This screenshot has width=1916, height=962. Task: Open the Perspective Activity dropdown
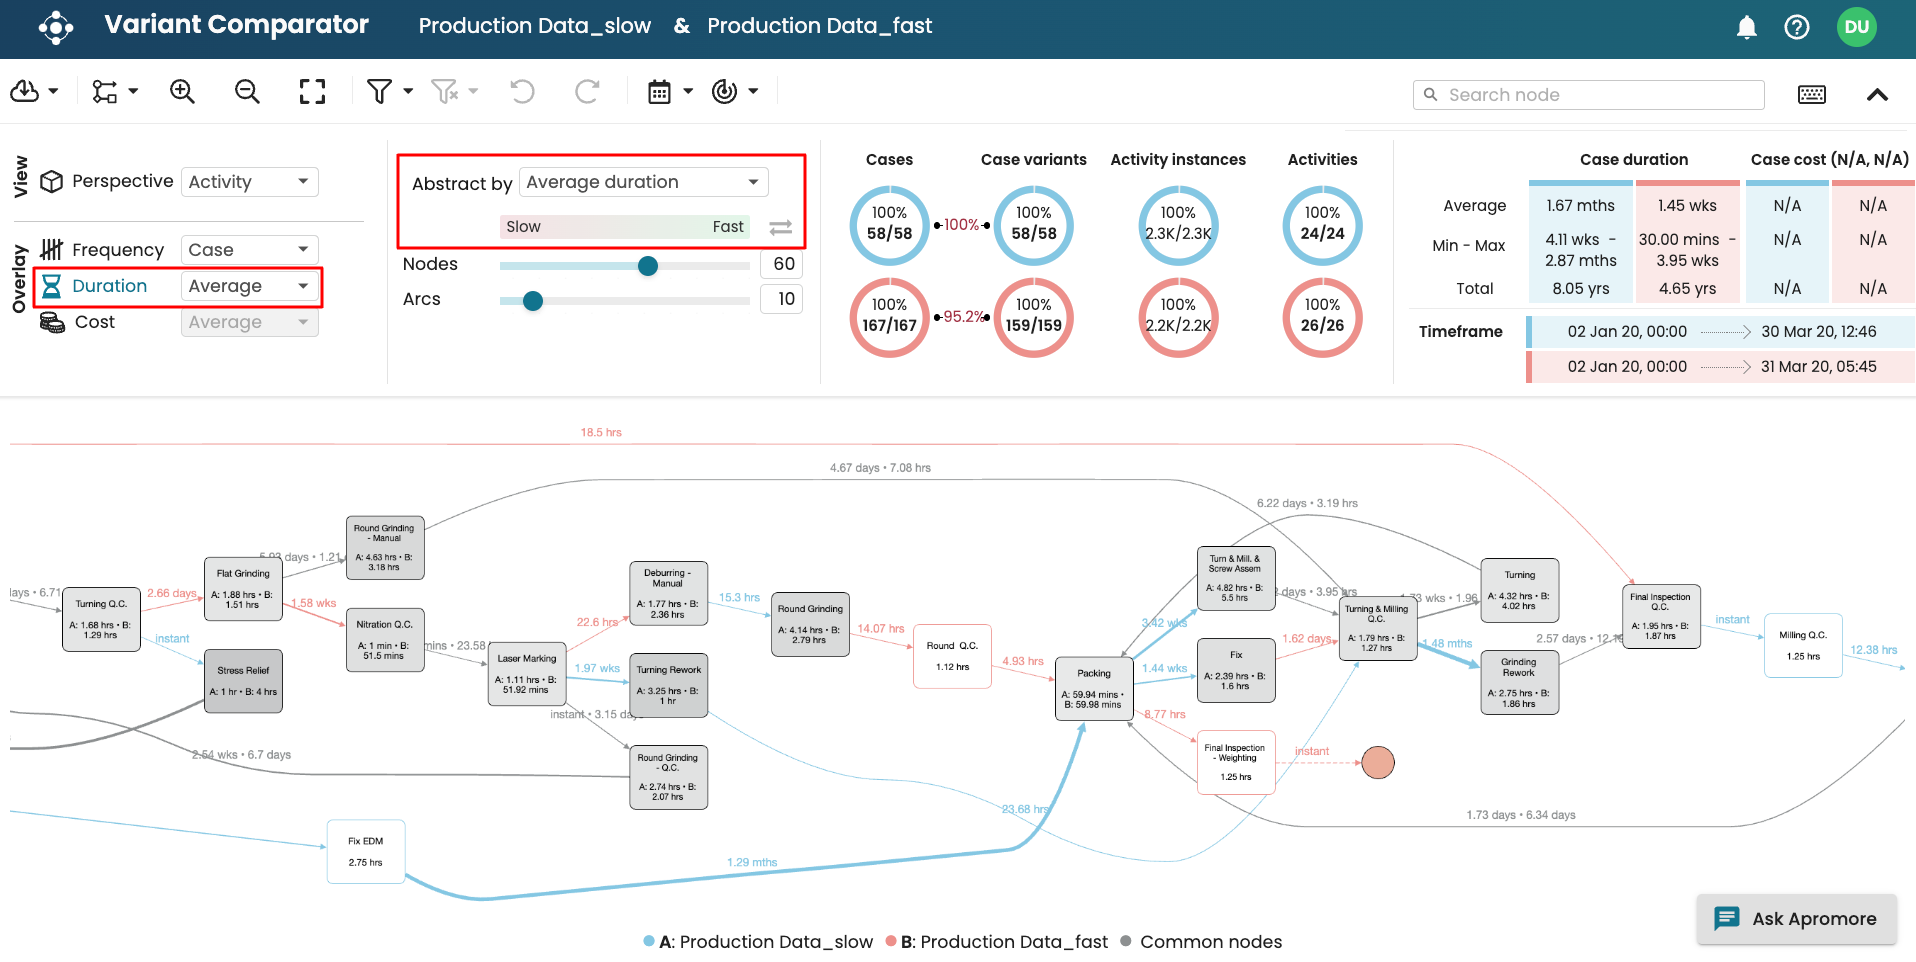249,182
